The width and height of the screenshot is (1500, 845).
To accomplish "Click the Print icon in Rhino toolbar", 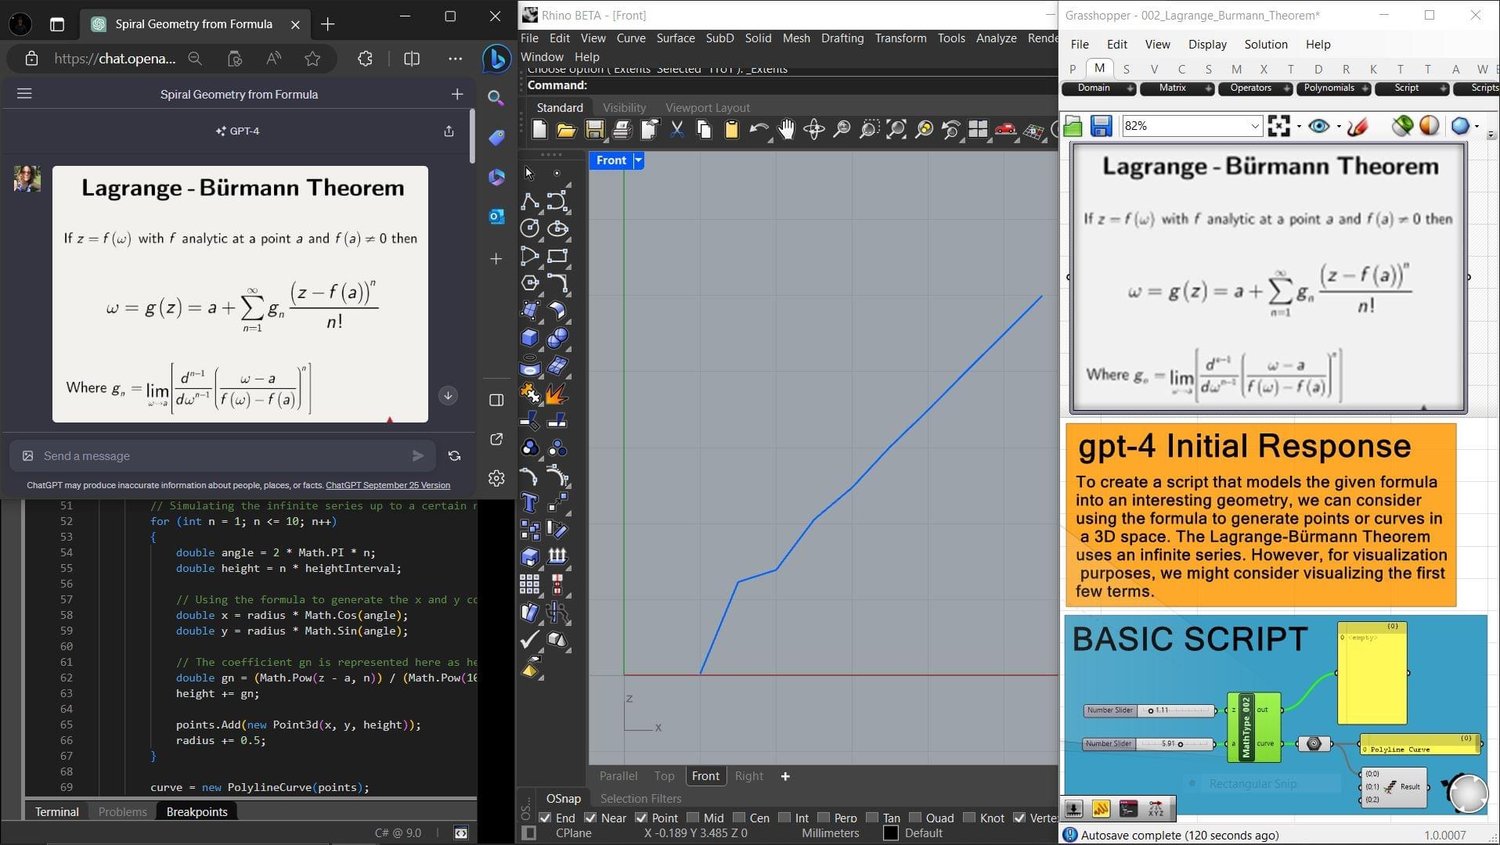I will click(621, 129).
